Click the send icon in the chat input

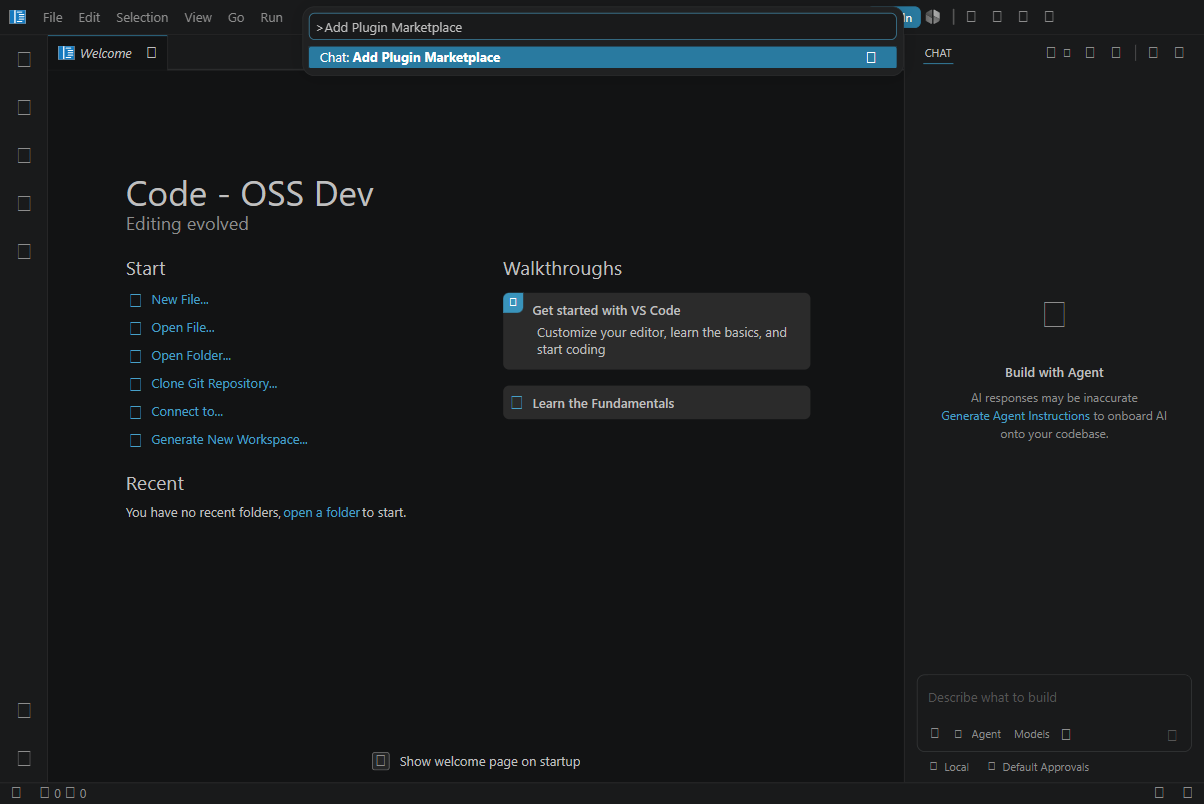(x=1172, y=735)
